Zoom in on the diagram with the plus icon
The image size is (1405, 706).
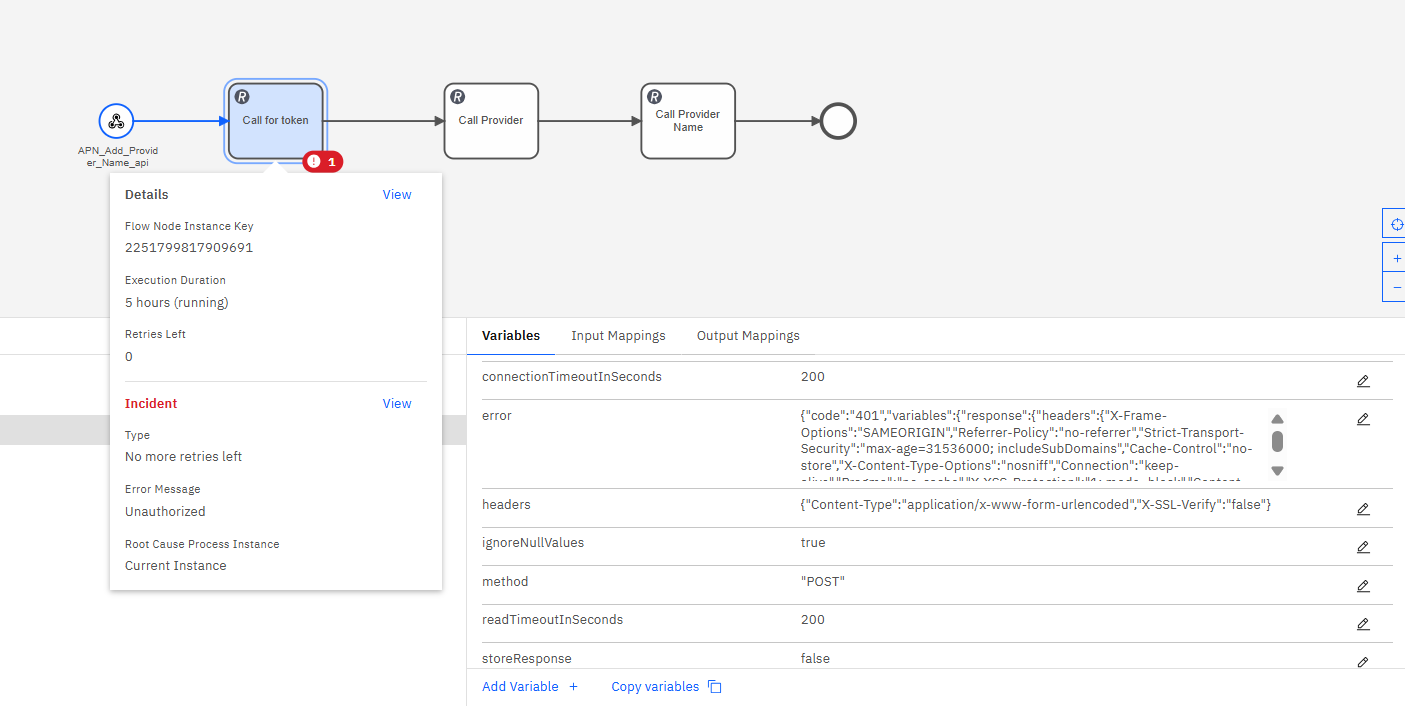(x=1396, y=257)
